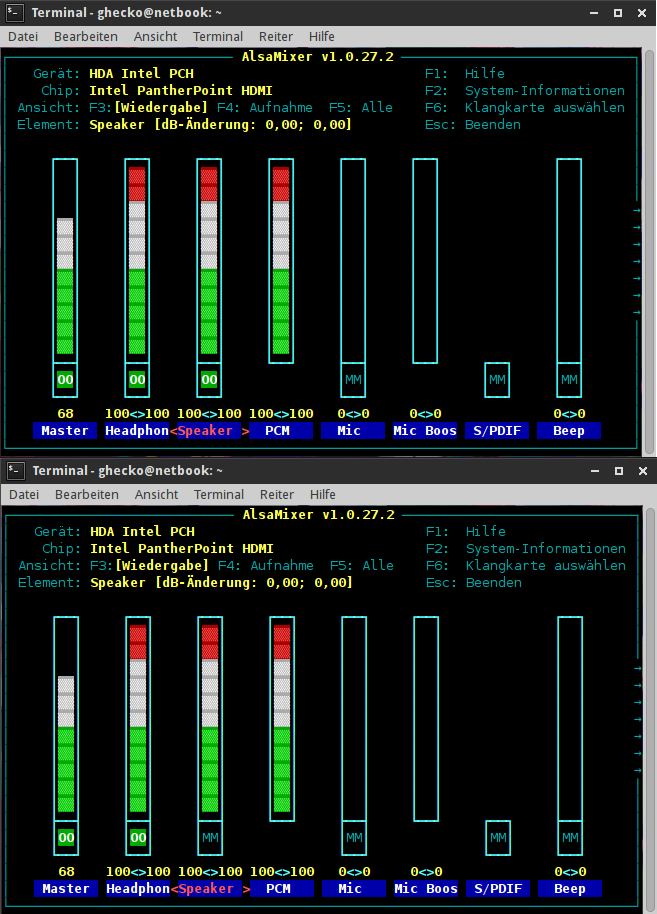The height and width of the screenshot is (914, 657).
Task: Click PCM volume bar in bottom window
Action: pos(282,719)
